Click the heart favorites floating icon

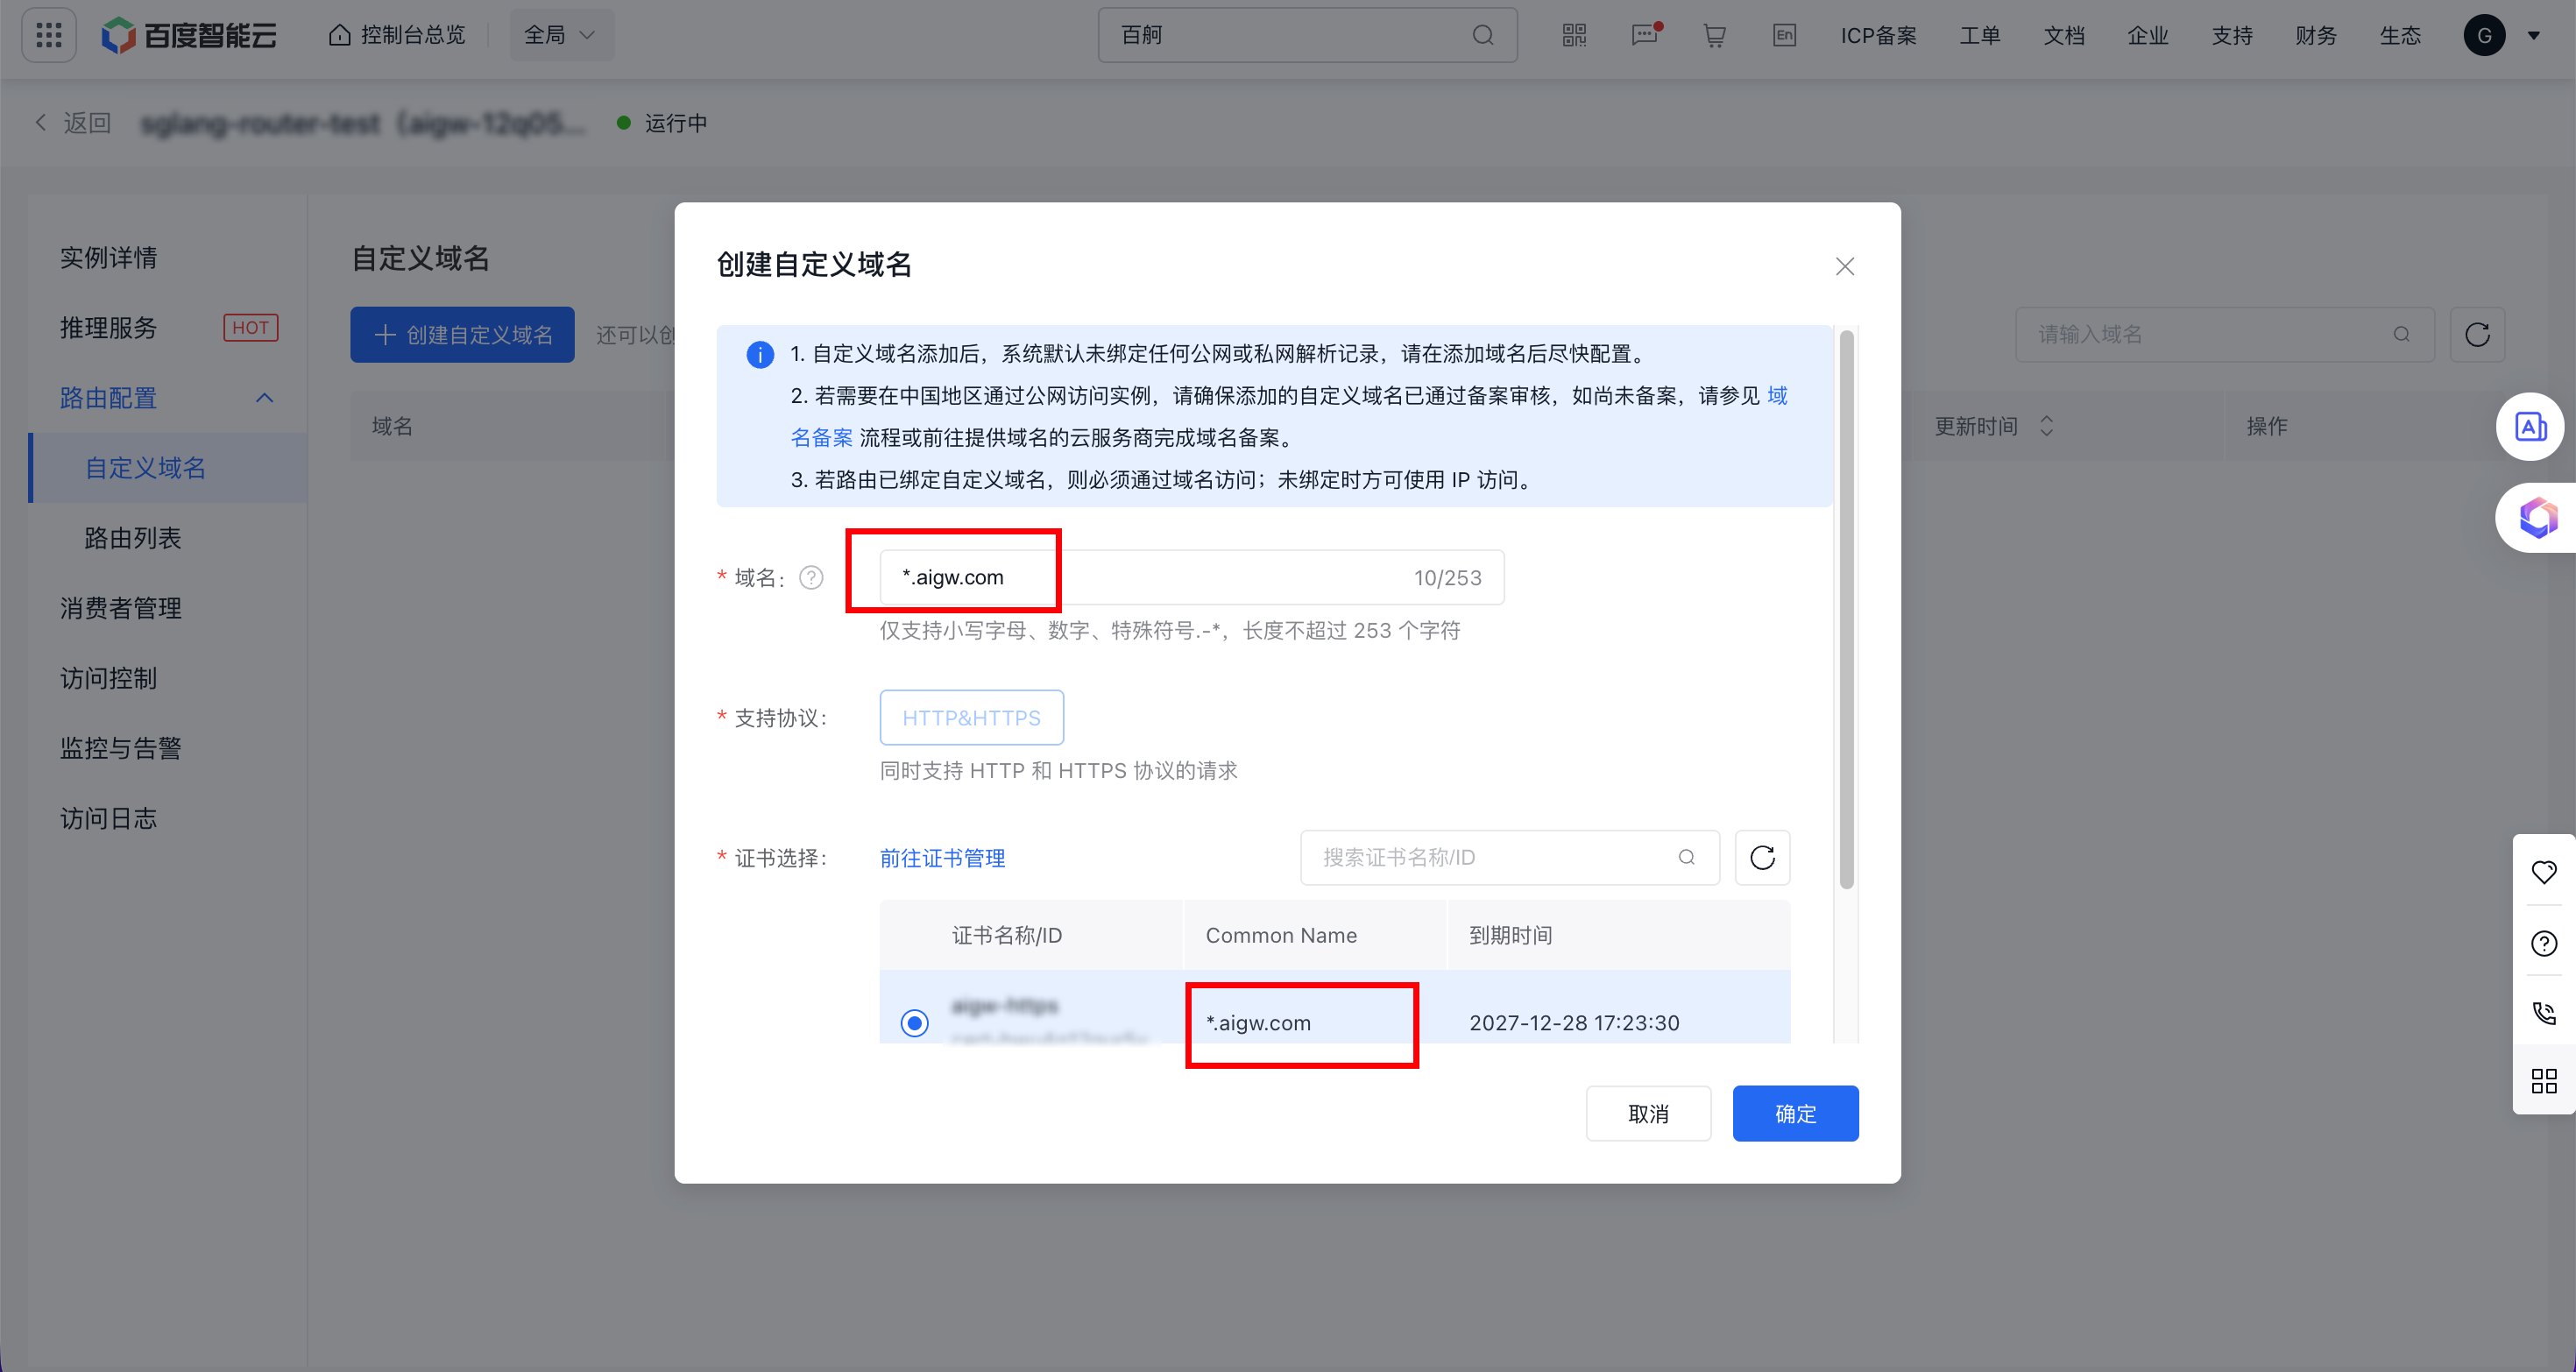pyautogui.click(x=2543, y=872)
